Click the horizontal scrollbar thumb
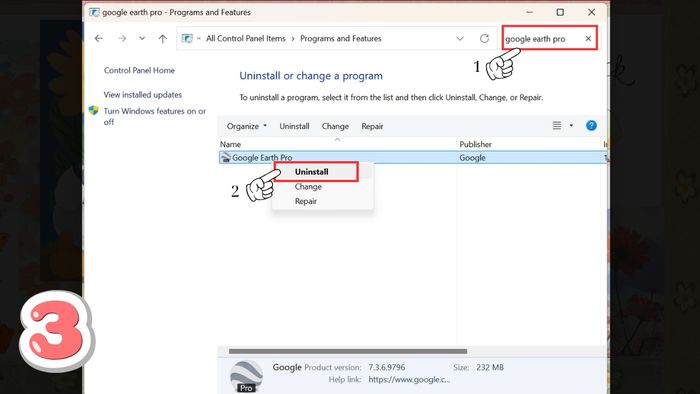This screenshot has width=700, height=394. [348, 351]
